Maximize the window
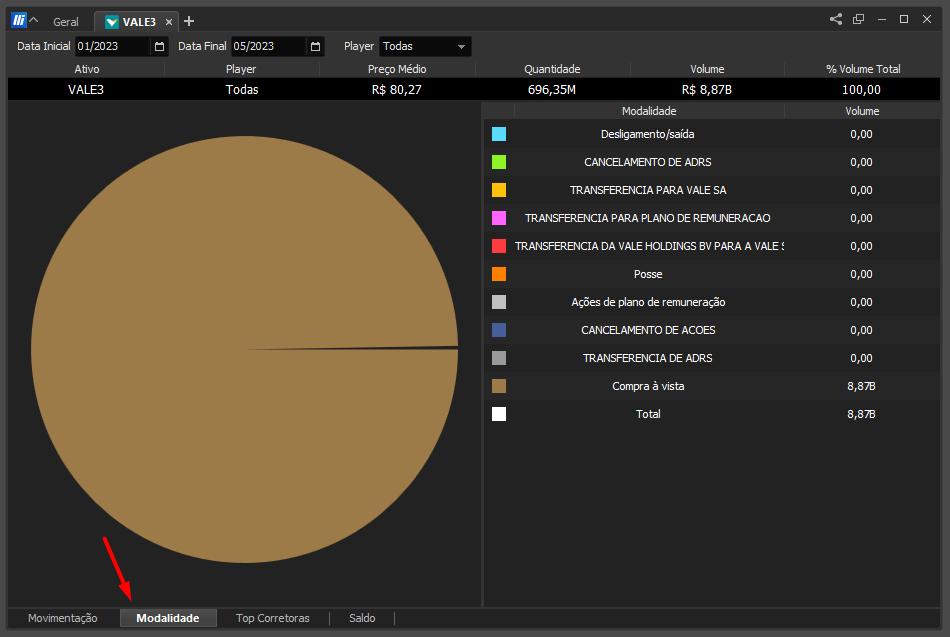This screenshot has height=637, width=950. click(x=904, y=19)
